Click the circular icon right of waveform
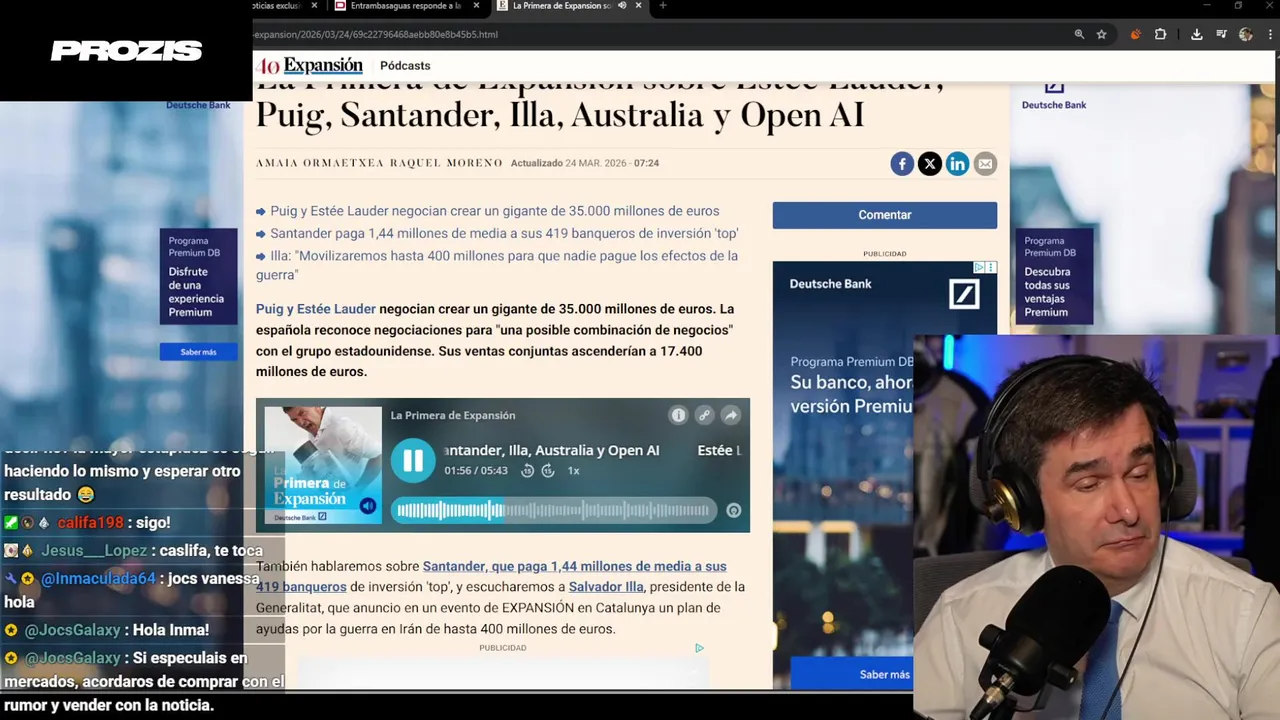The height and width of the screenshot is (720, 1280). click(x=733, y=510)
